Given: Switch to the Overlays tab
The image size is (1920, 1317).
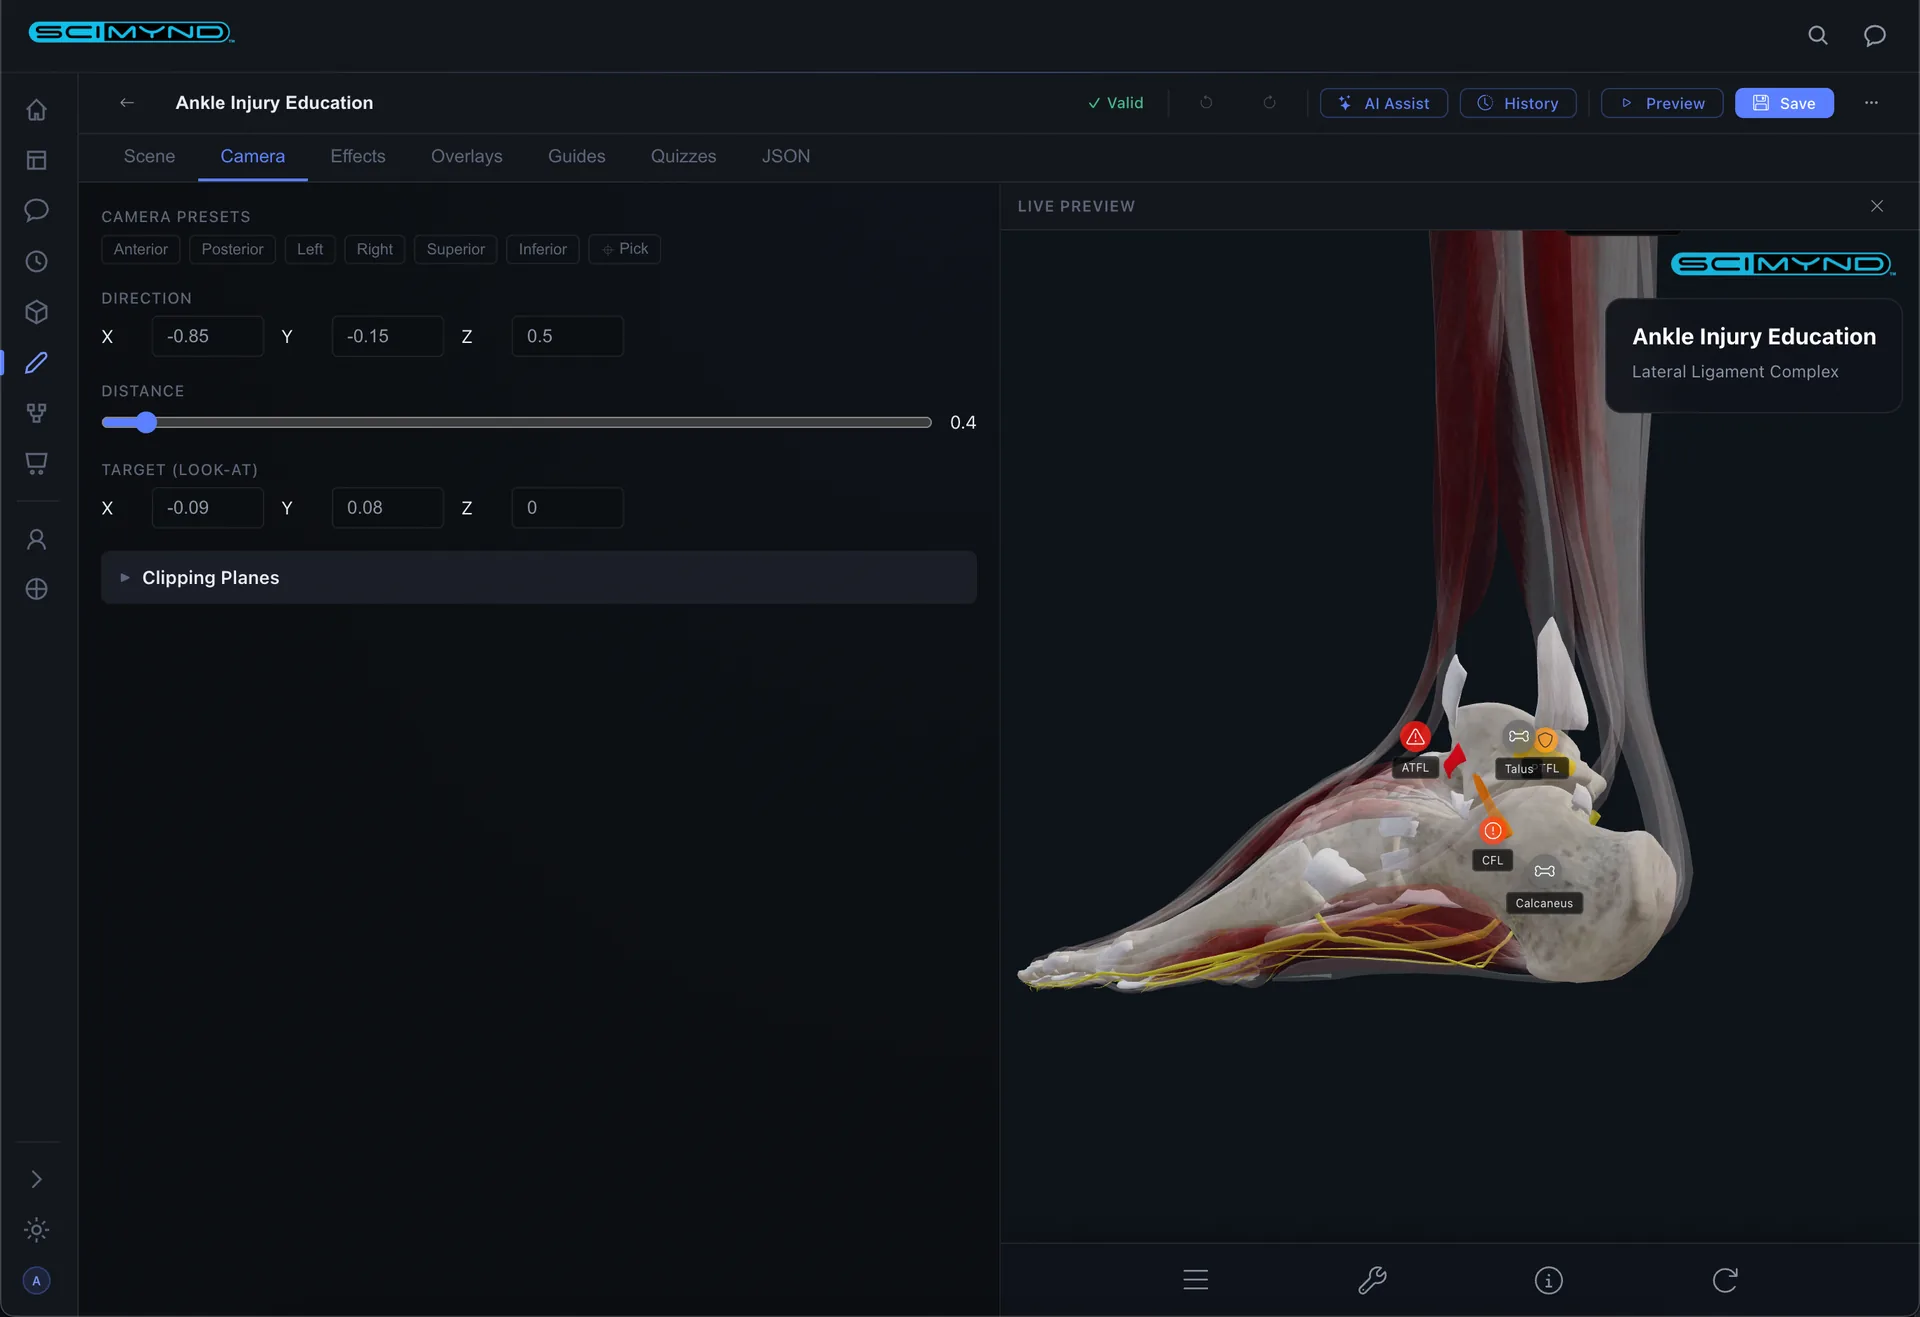Looking at the screenshot, I should (x=466, y=156).
